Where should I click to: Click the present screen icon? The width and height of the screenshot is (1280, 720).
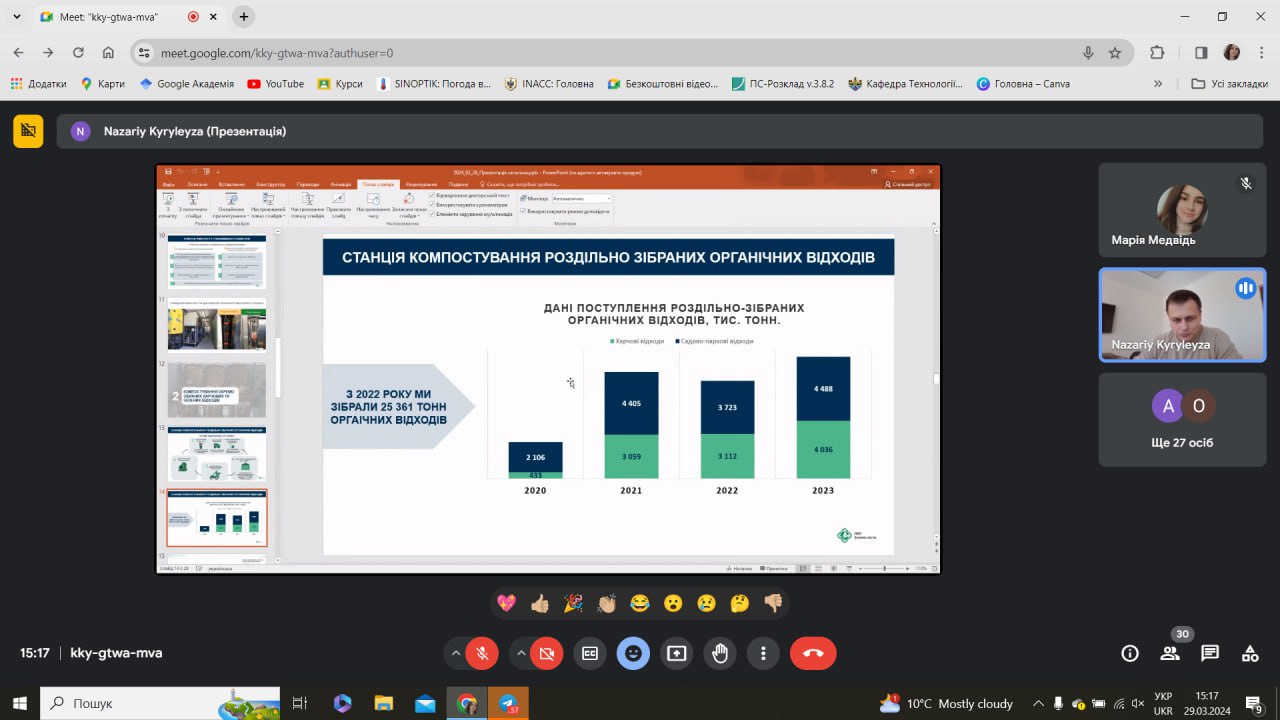(677, 653)
